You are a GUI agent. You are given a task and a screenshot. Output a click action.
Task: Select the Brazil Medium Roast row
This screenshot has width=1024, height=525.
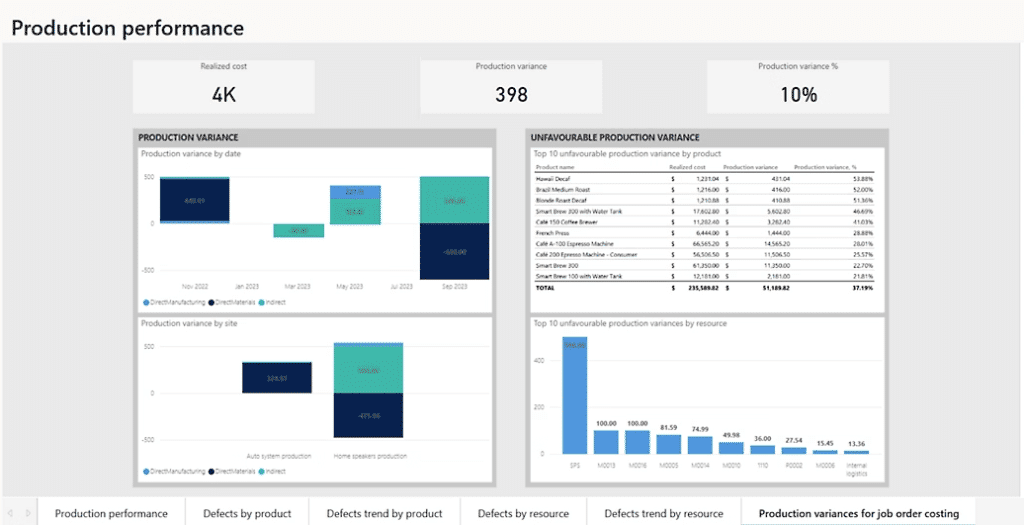click(704, 189)
